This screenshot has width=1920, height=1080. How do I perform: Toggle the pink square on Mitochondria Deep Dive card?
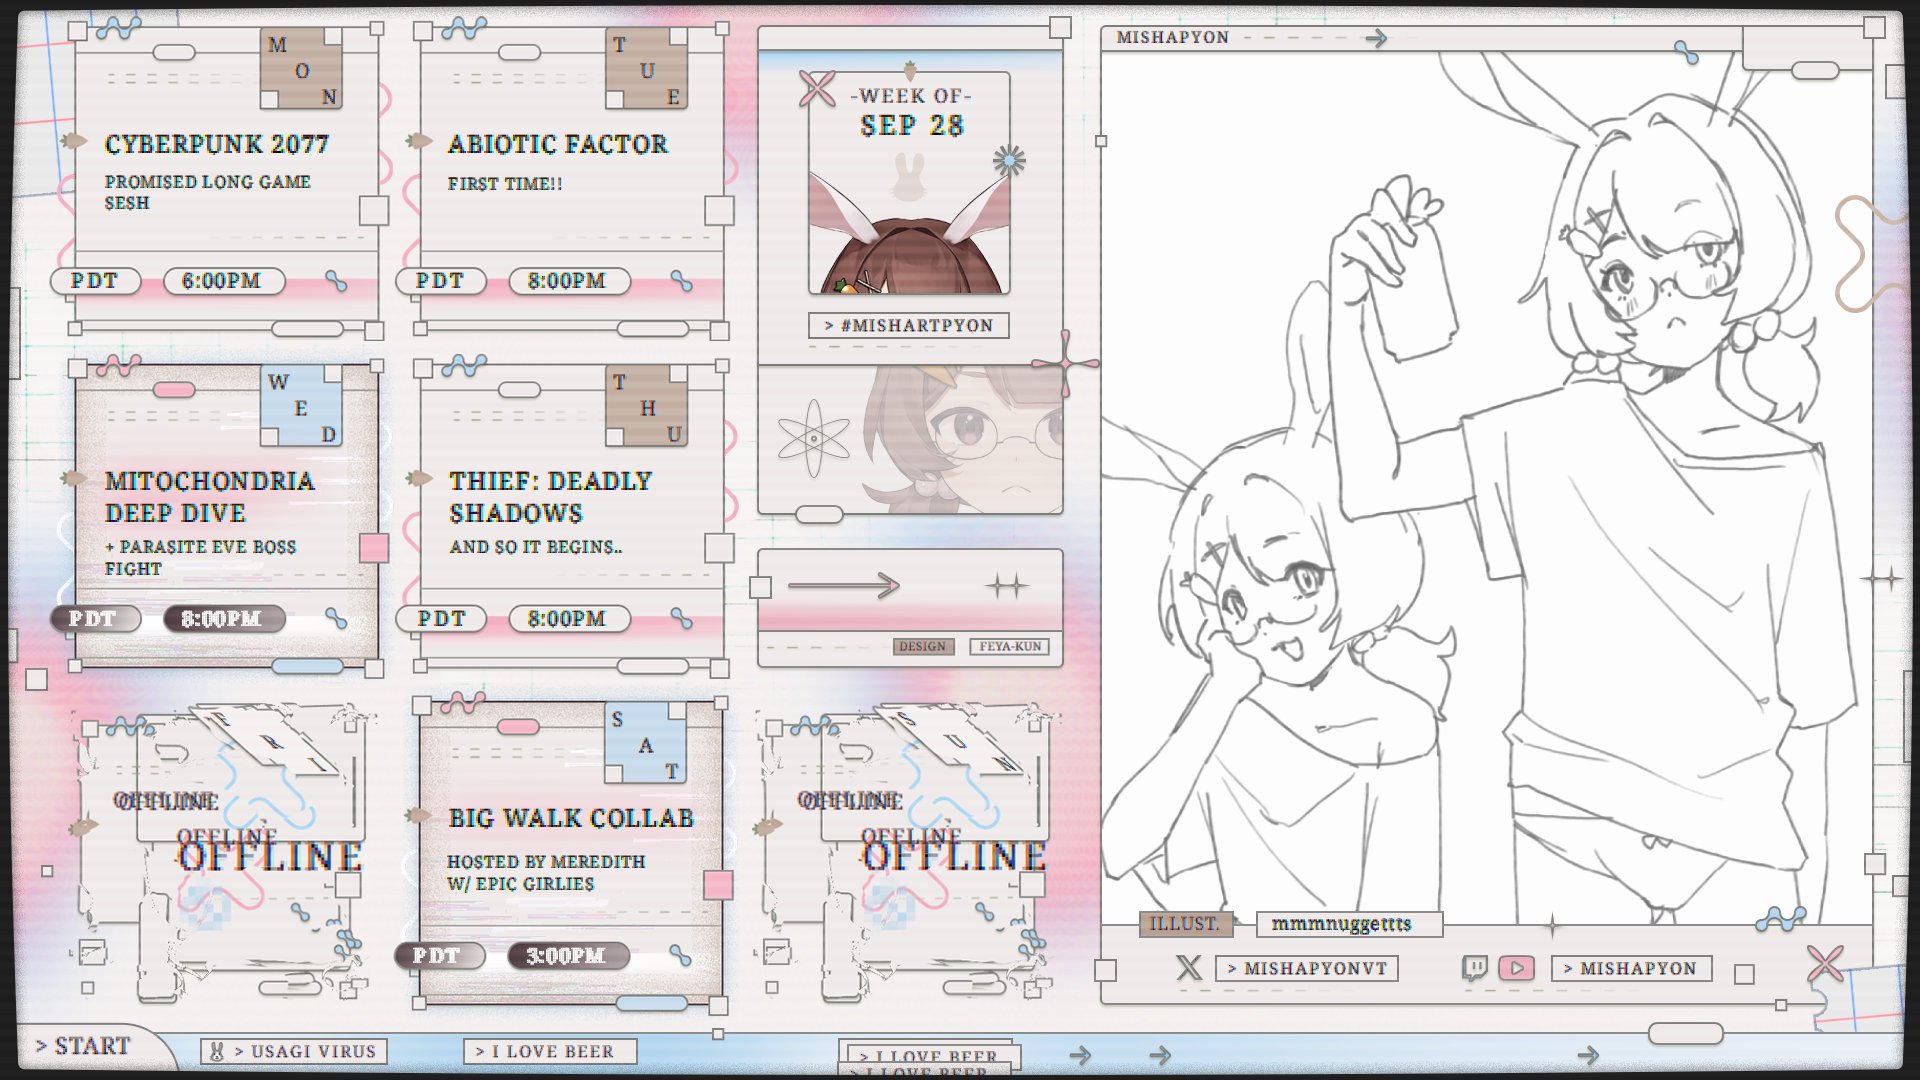click(x=374, y=548)
